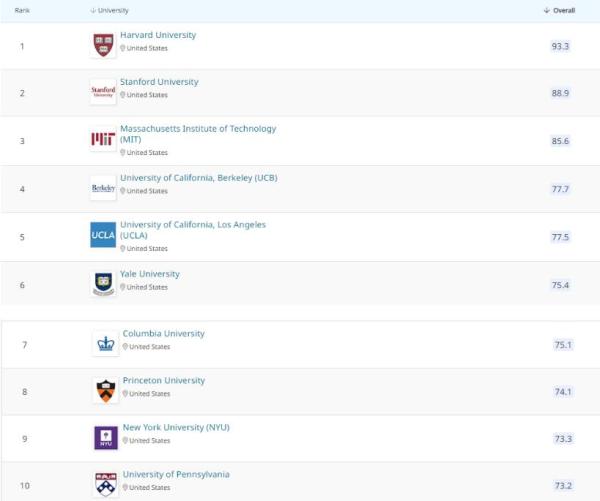This screenshot has height=501, width=600.
Task: Open the Harvard University link
Action: click(x=158, y=35)
